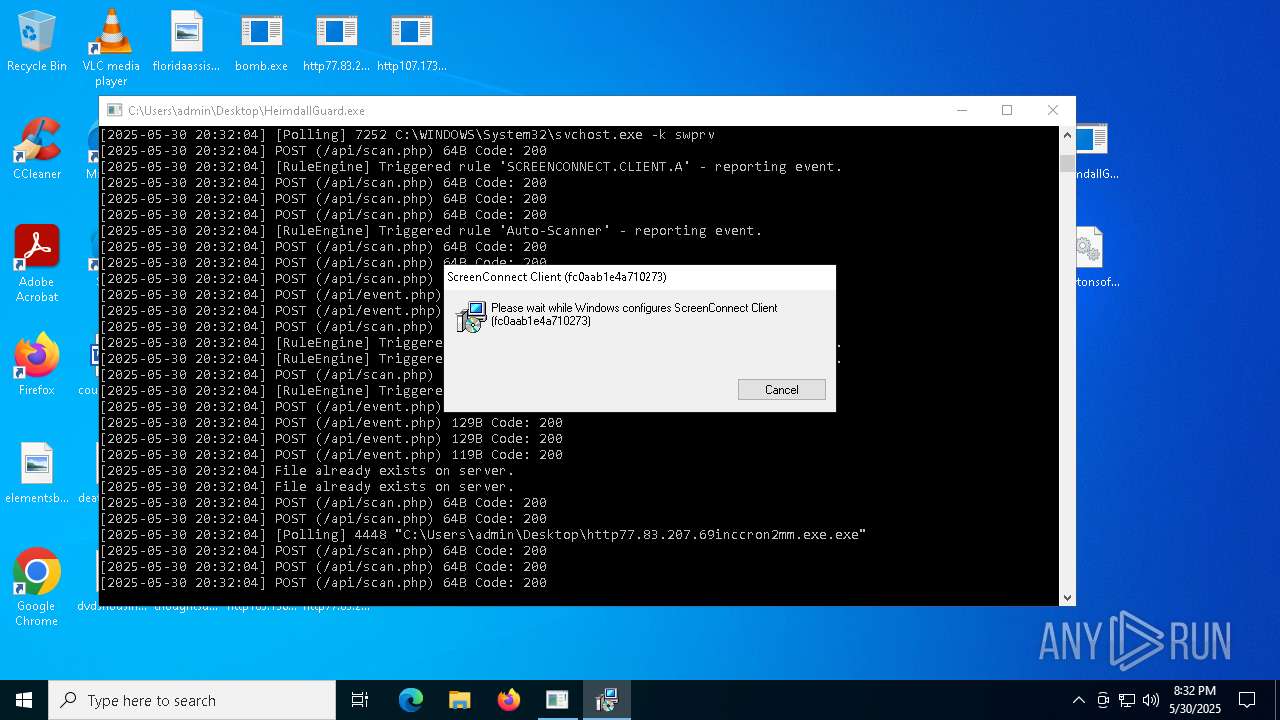Minimize the HeimdallGuard console window

coord(961,110)
